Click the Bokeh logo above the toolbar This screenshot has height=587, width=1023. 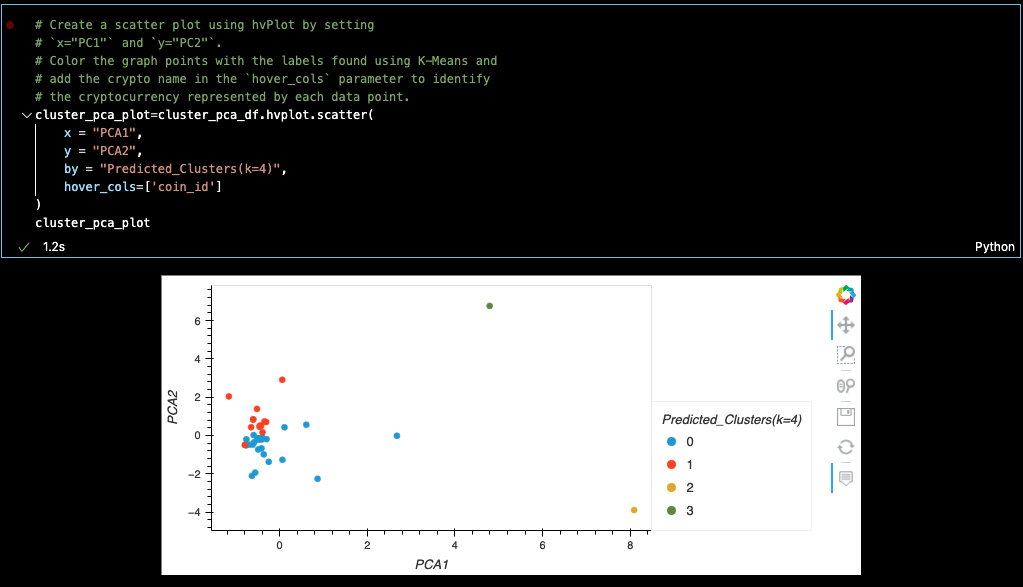point(845,294)
